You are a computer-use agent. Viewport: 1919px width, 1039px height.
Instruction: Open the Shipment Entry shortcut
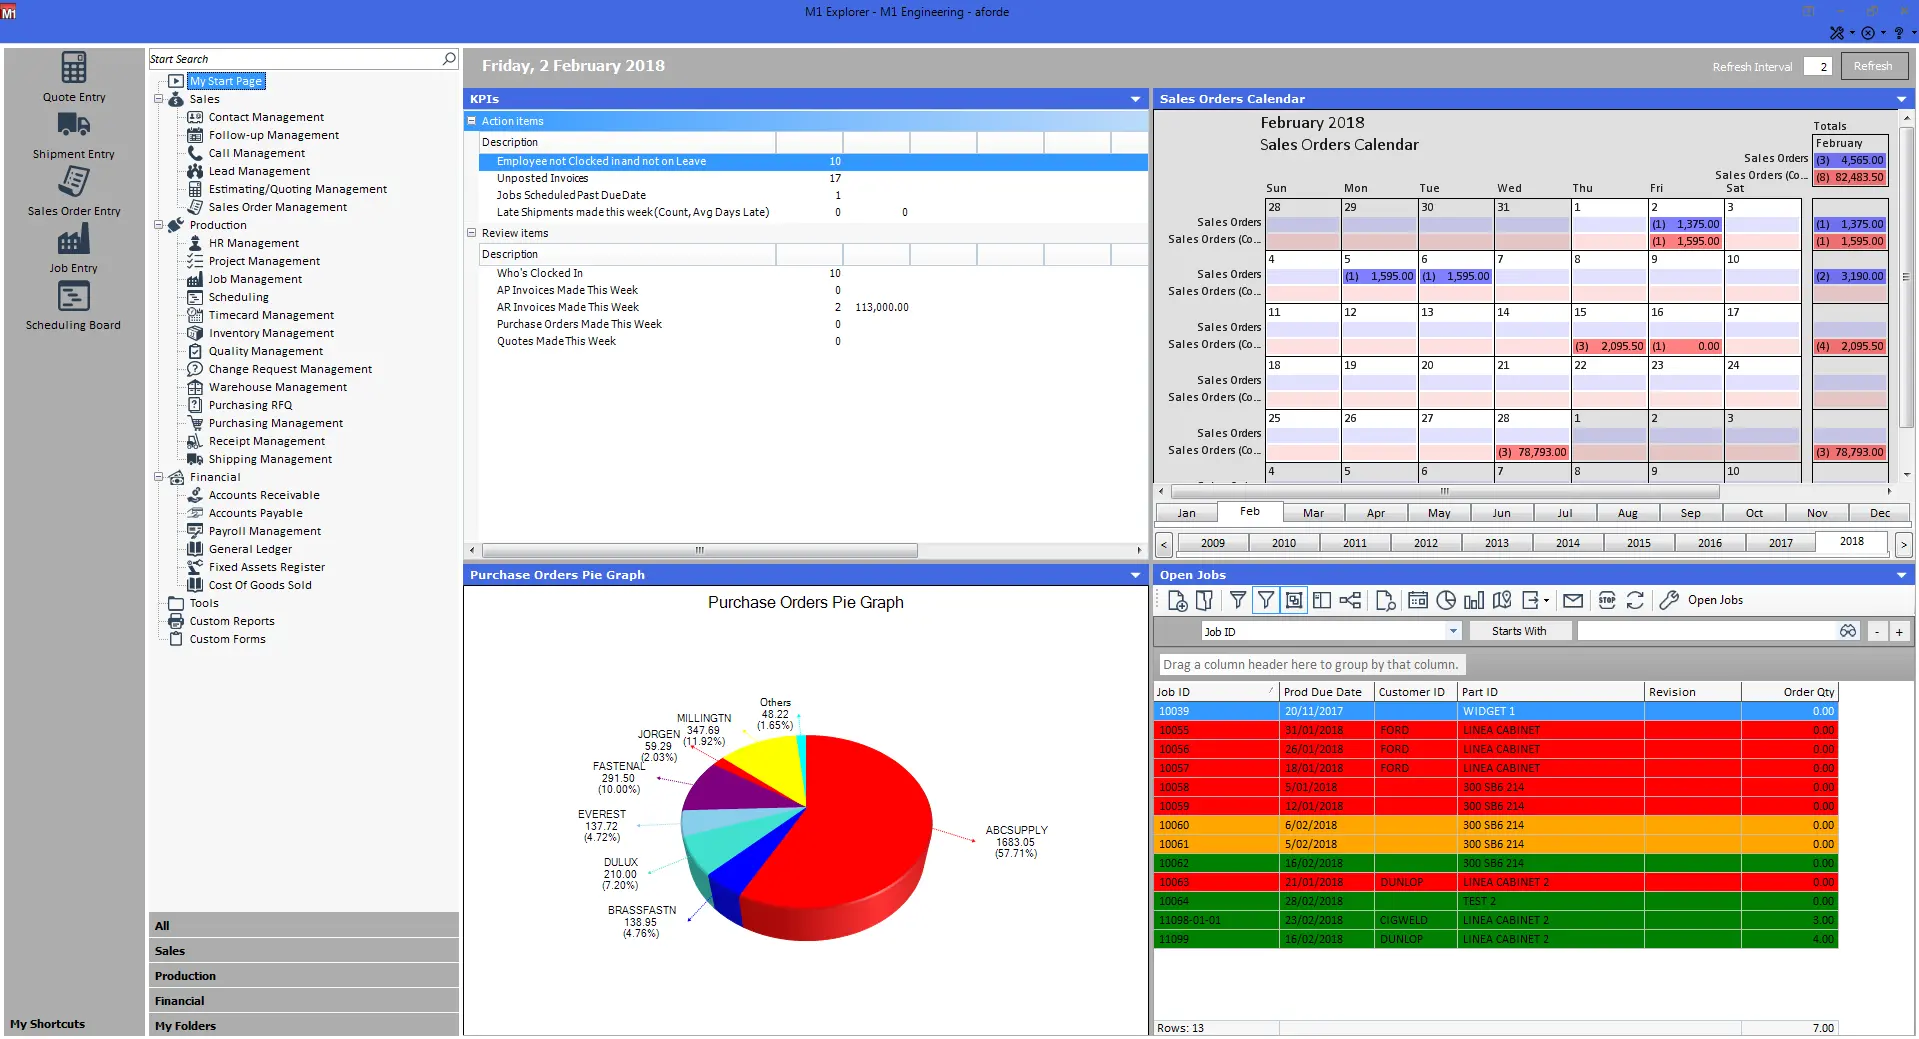pyautogui.click(x=73, y=134)
